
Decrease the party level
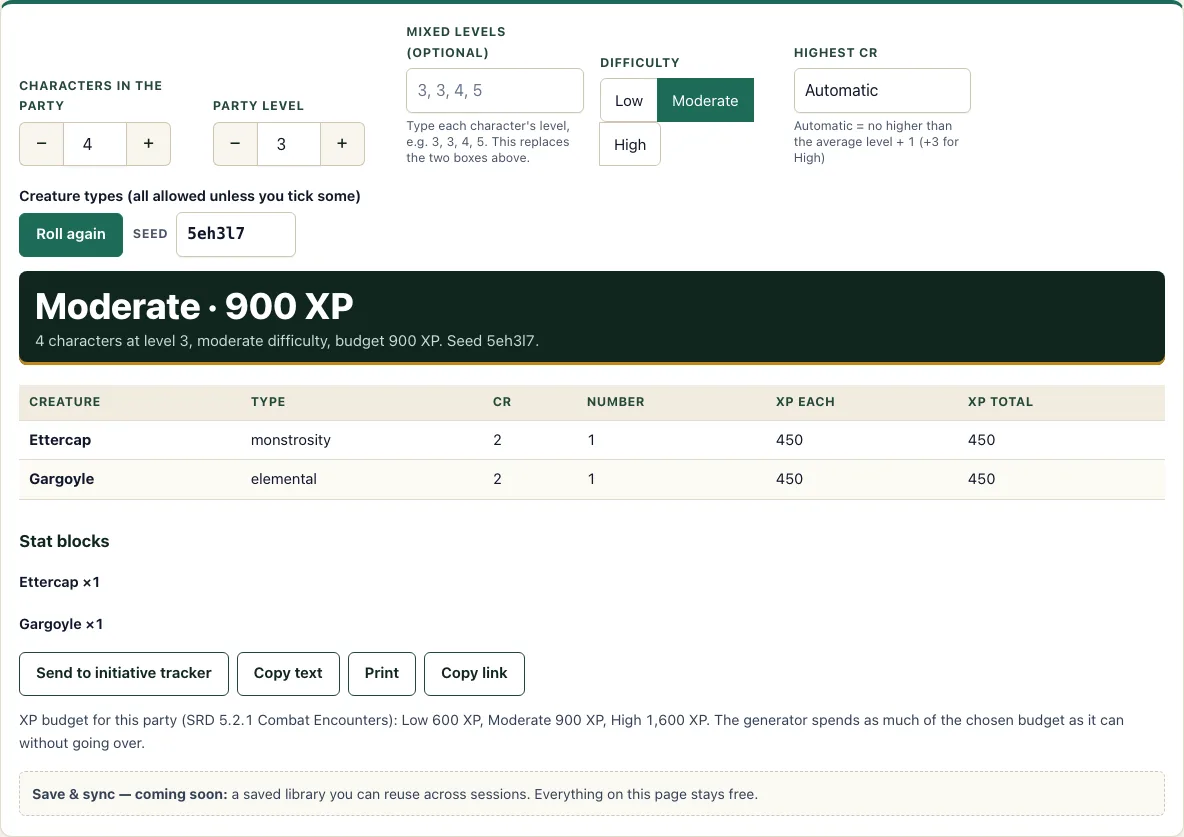pos(235,144)
